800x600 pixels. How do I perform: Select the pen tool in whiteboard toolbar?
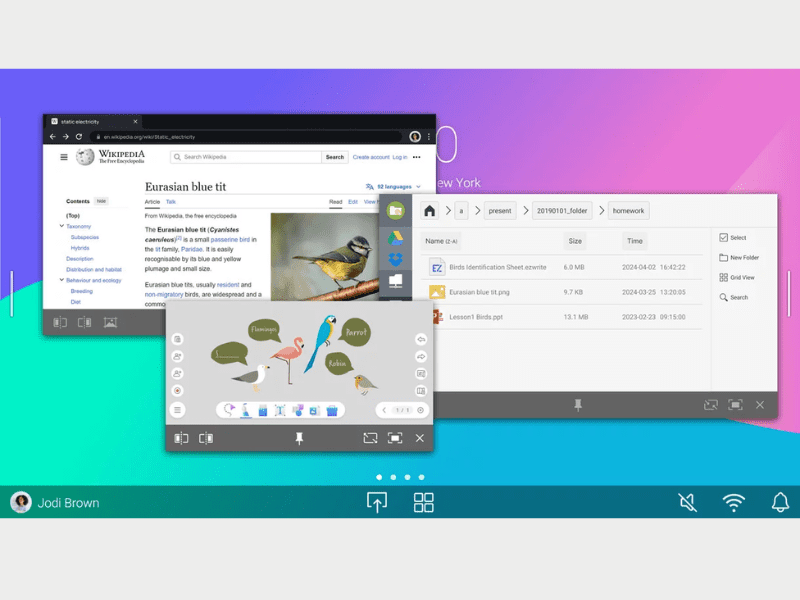[x=245, y=410]
